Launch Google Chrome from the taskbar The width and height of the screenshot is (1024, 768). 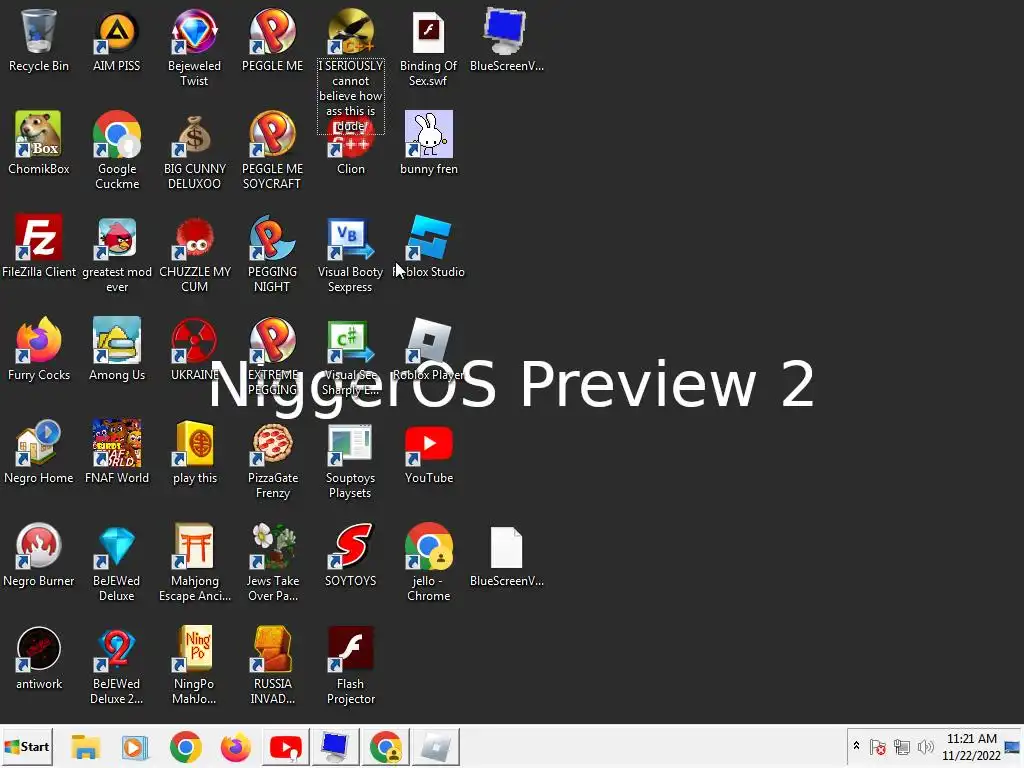click(x=185, y=747)
